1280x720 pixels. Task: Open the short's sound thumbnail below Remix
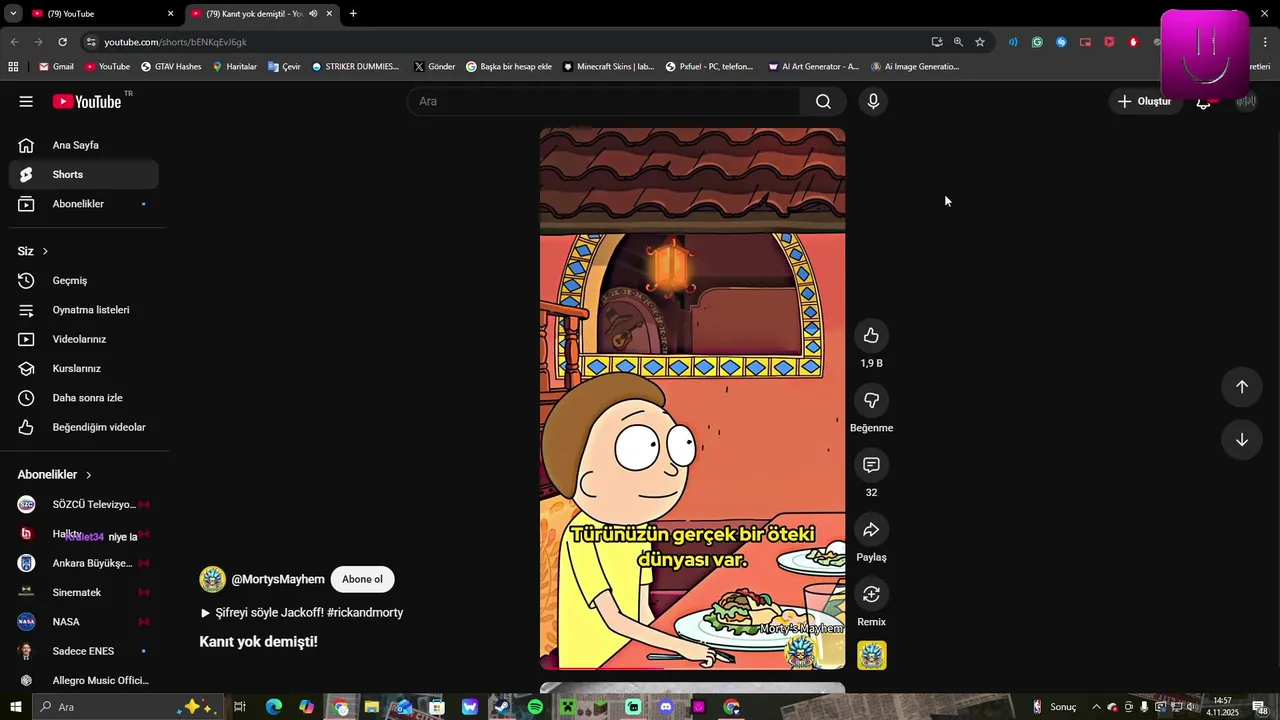pyautogui.click(x=872, y=655)
